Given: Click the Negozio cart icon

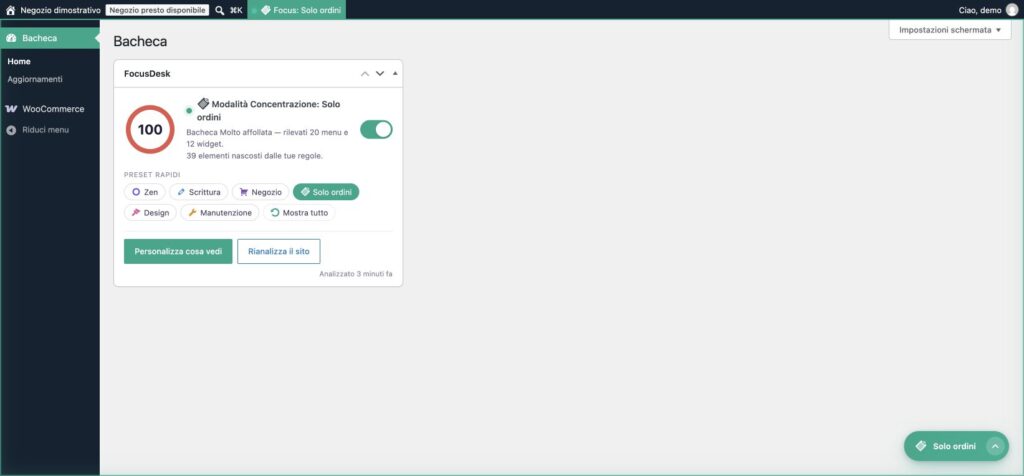Looking at the screenshot, I should 244,192.
